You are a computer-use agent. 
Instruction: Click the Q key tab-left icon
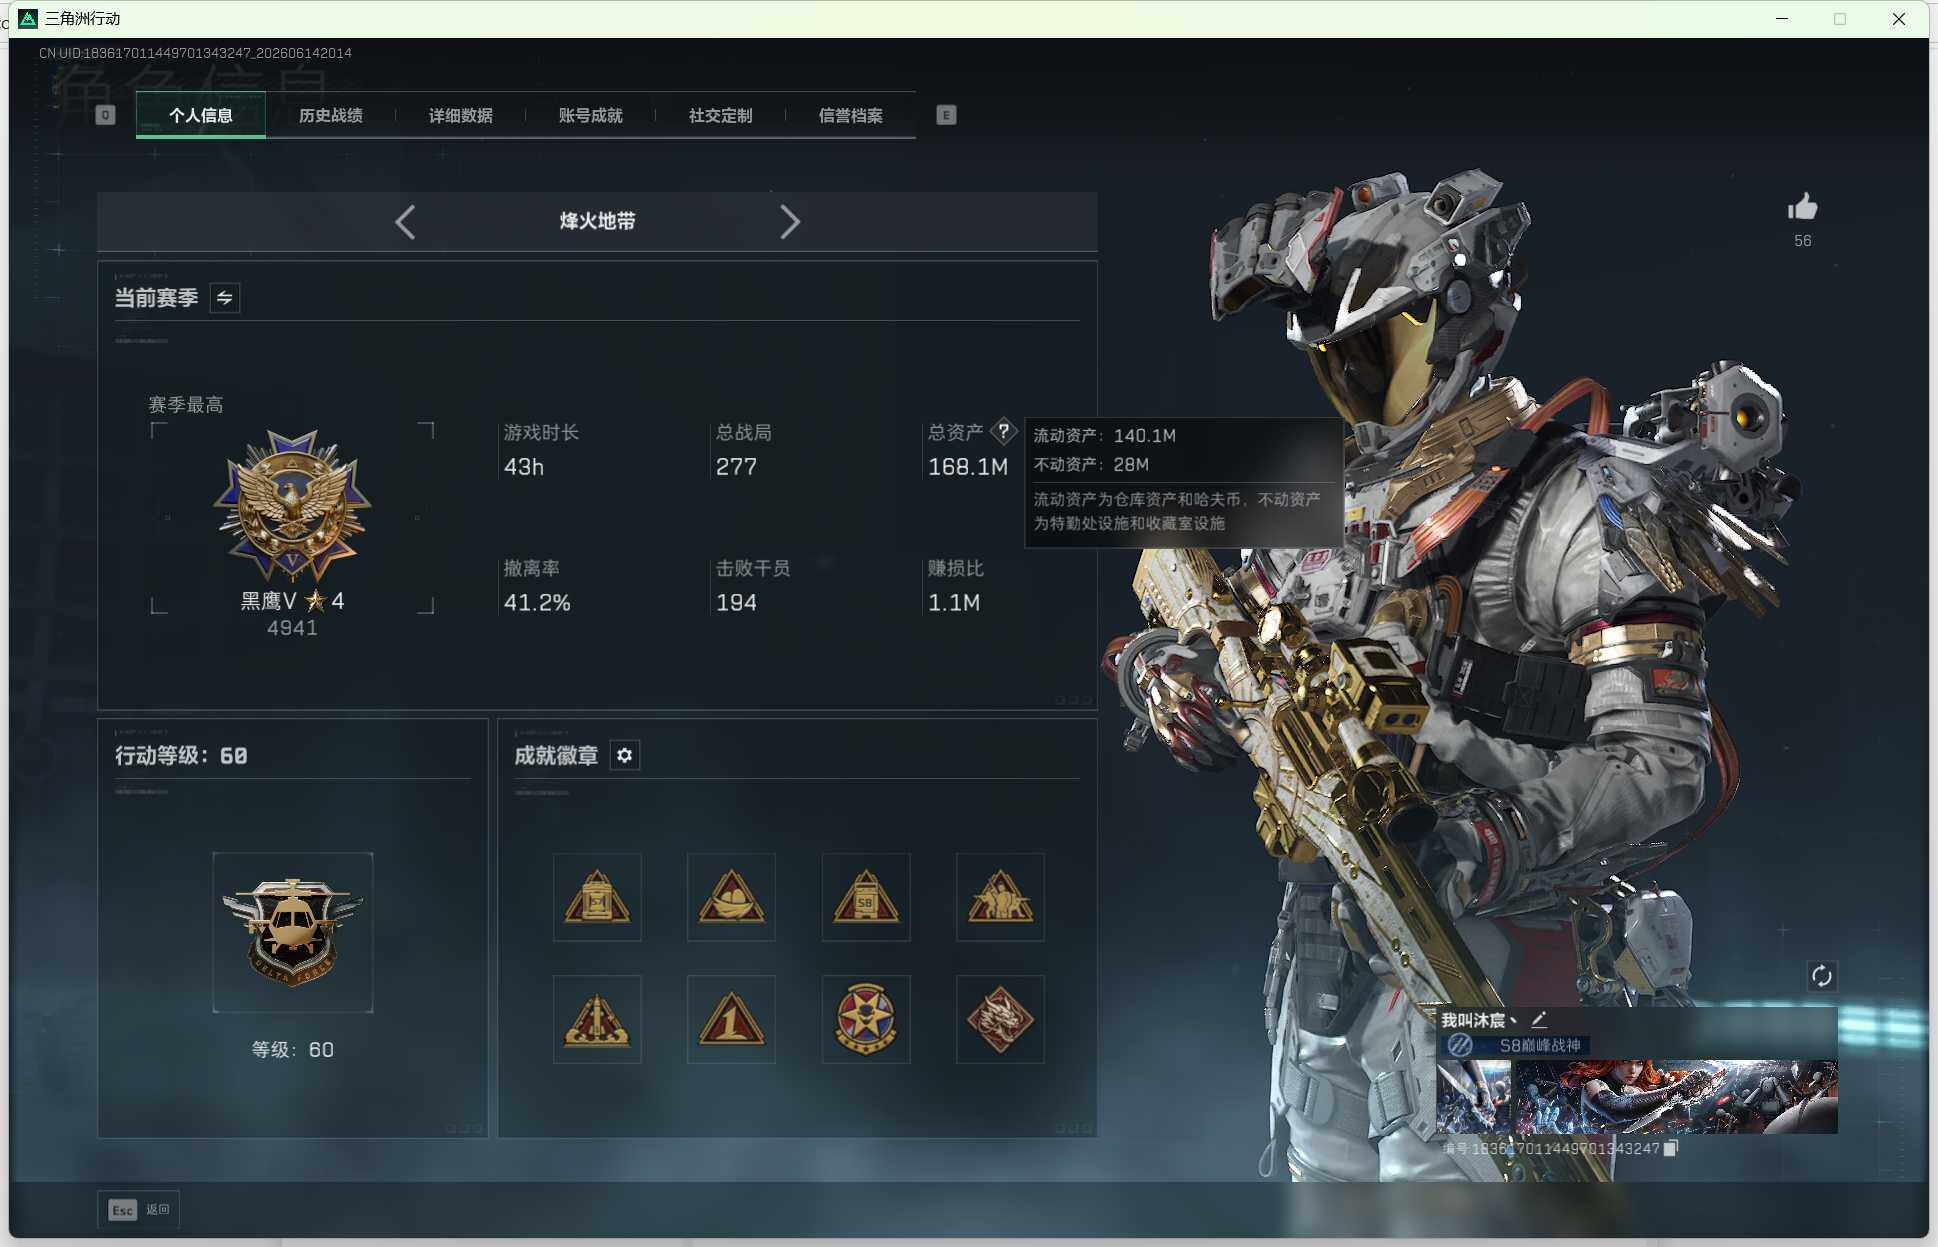(105, 115)
